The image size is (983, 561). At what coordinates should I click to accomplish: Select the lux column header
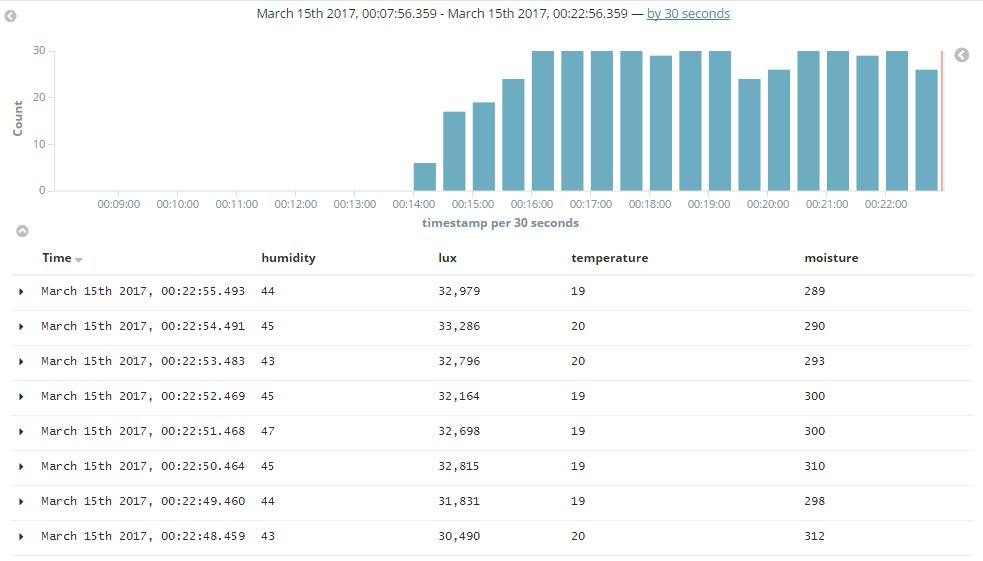click(447, 258)
